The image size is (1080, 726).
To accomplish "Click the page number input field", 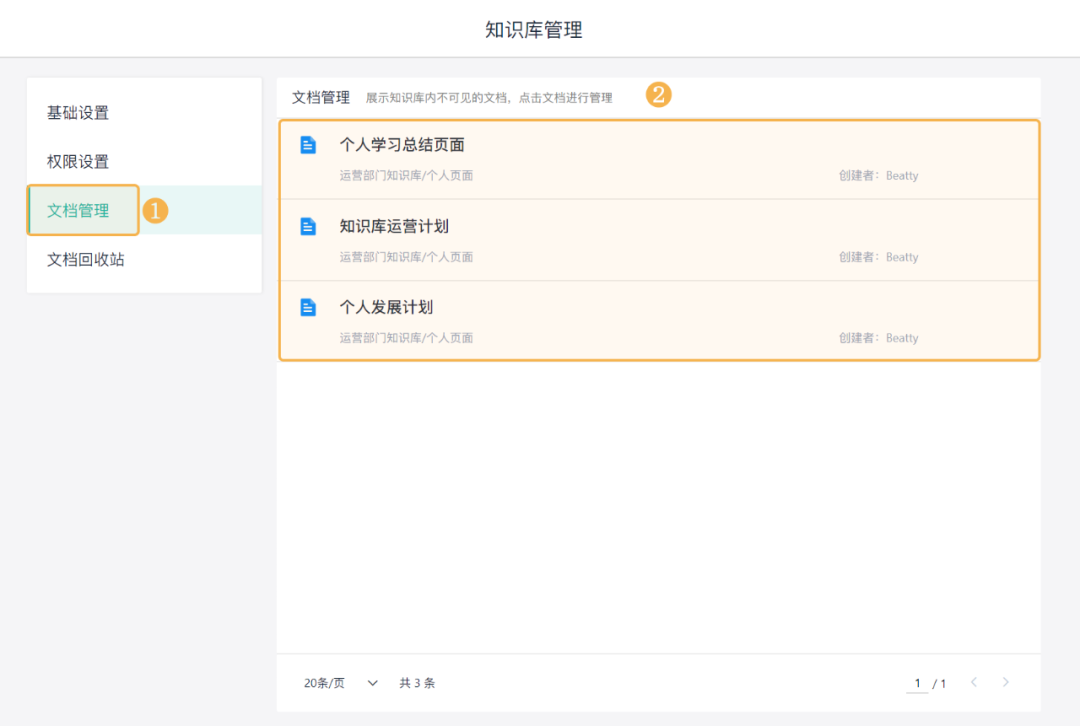I will (x=917, y=682).
